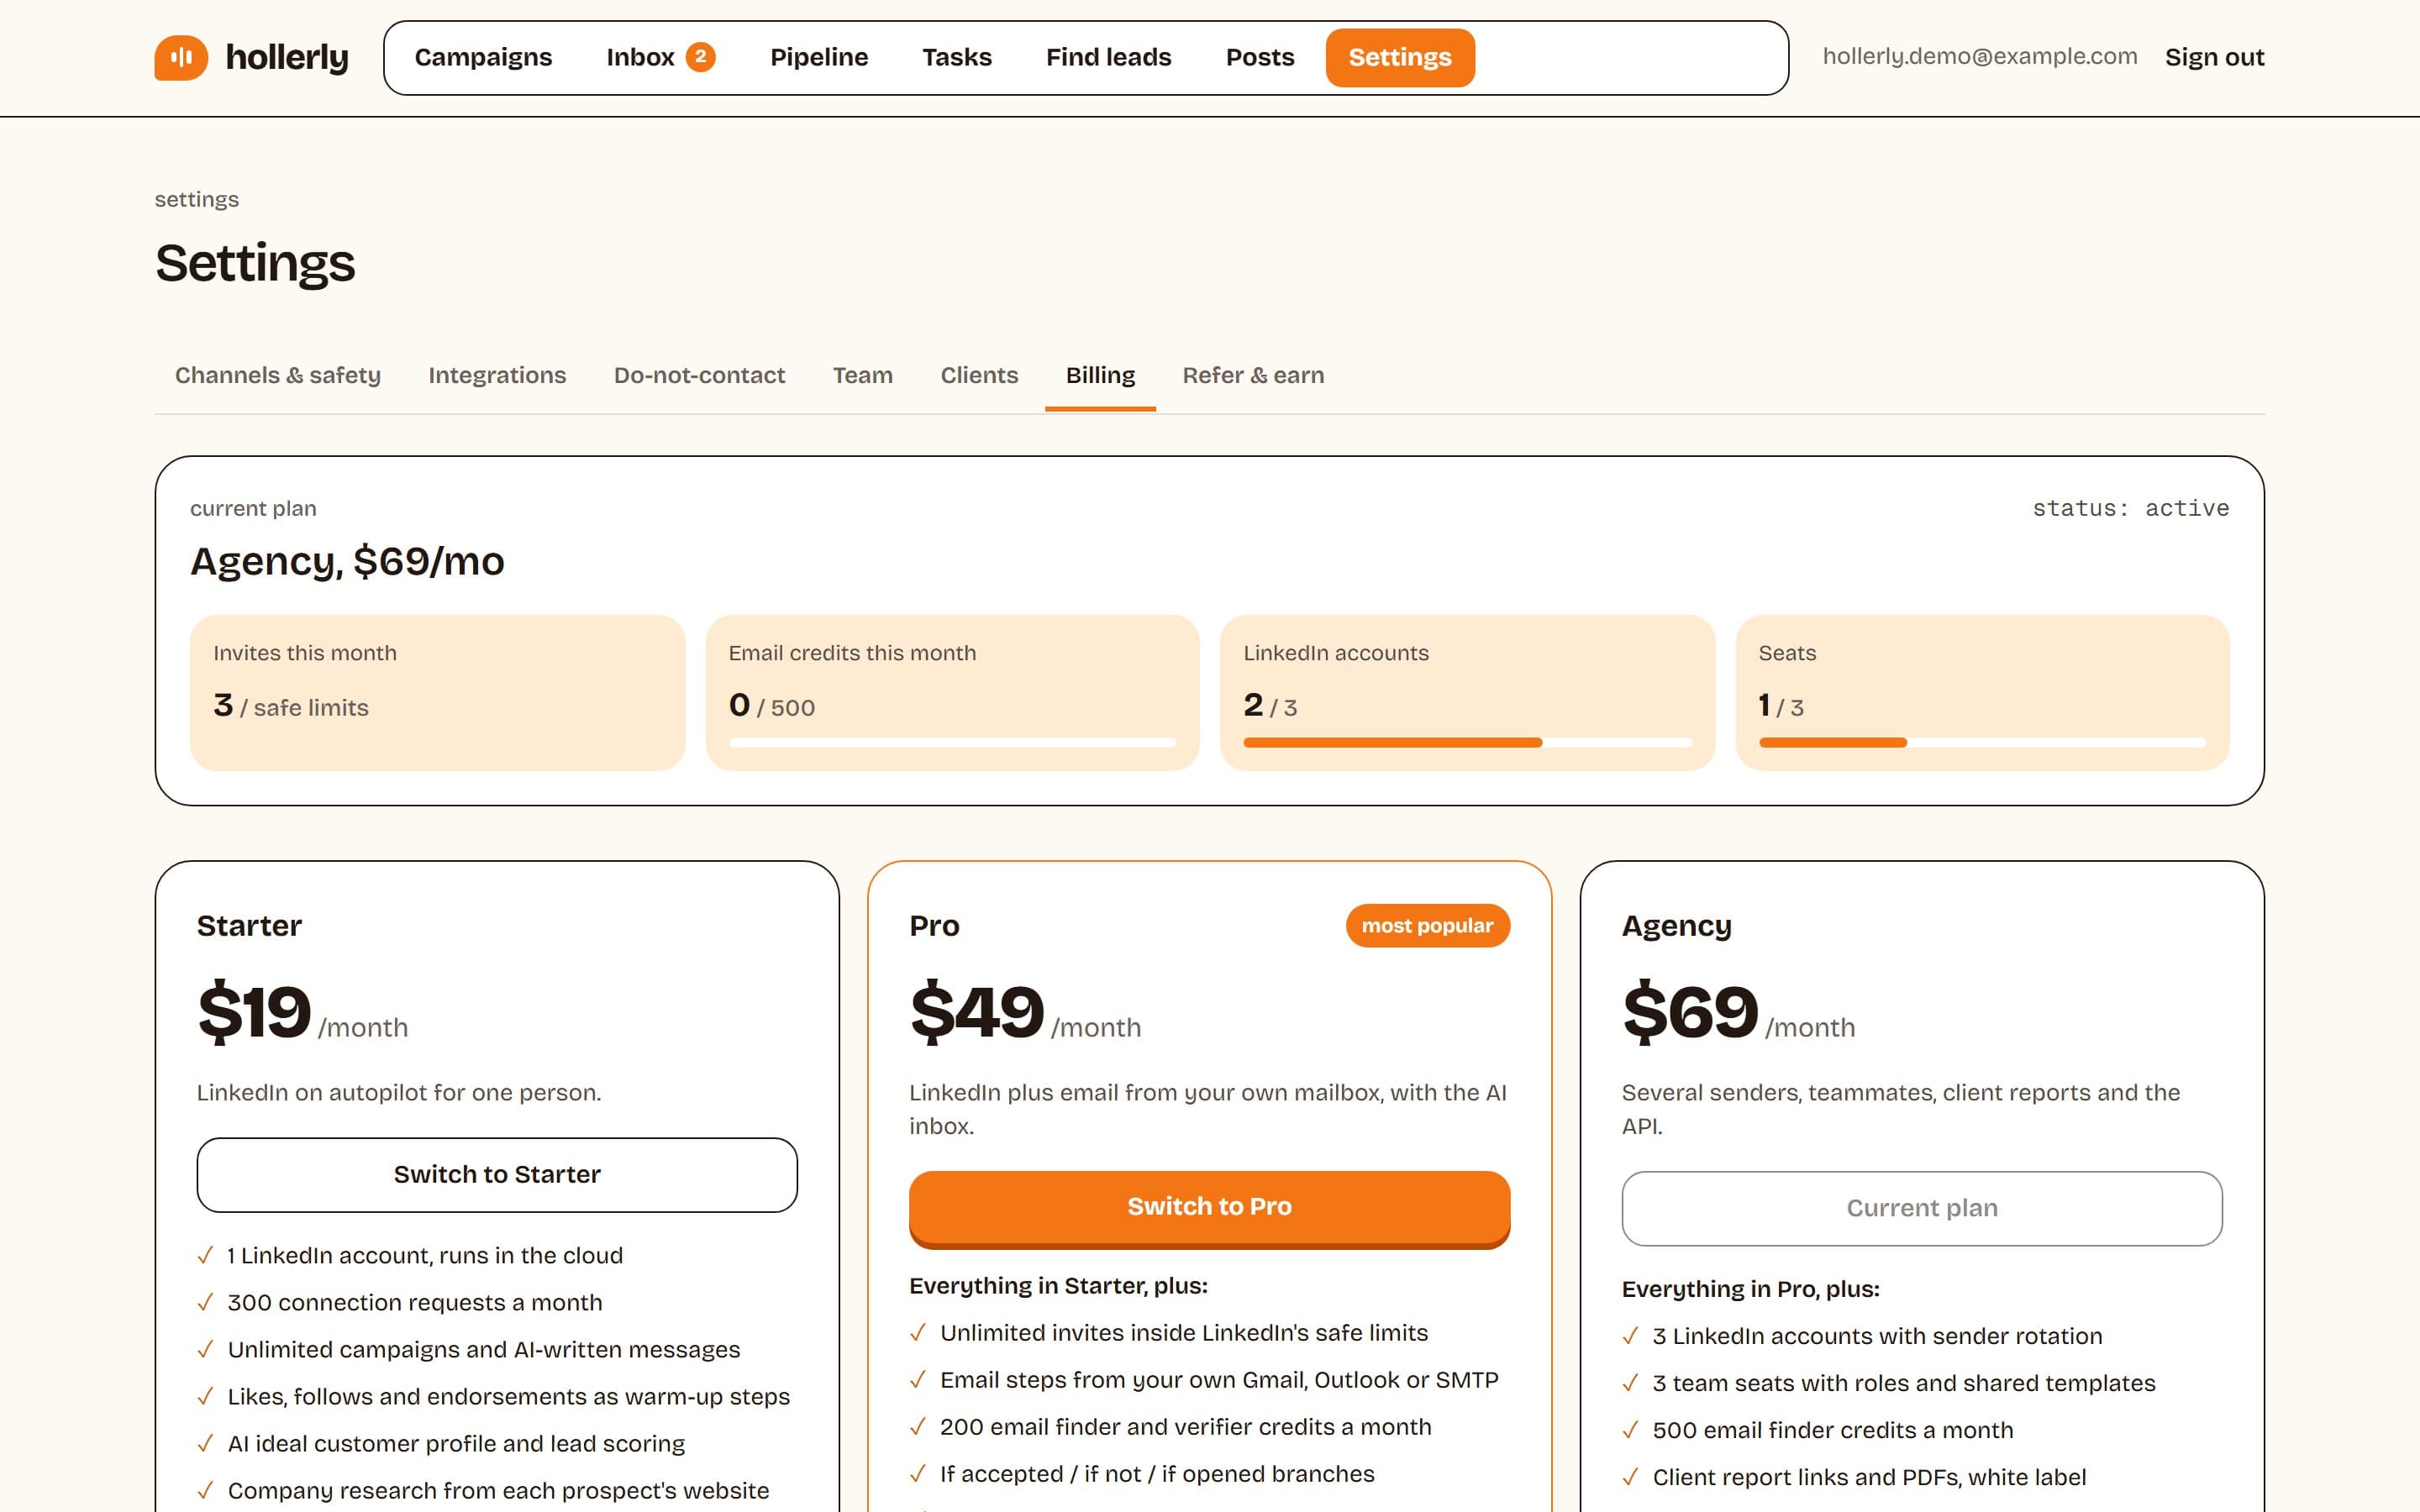2420x1512 pixels.
Task: Click the 'Agency, $69/mo' plan heading
Action: tap(347, 561)
